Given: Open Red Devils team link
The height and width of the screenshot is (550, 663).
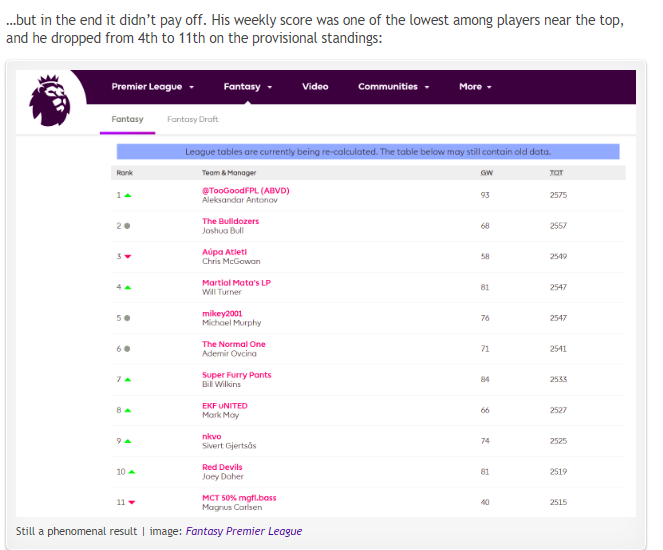Looking at the screenshot, I should click(x=222, y=467).
